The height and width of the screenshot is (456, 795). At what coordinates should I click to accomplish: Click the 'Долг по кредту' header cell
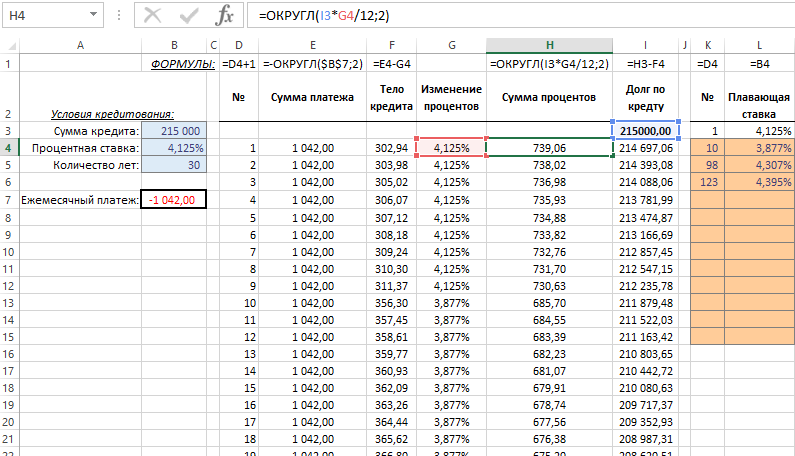coord(645,97)
